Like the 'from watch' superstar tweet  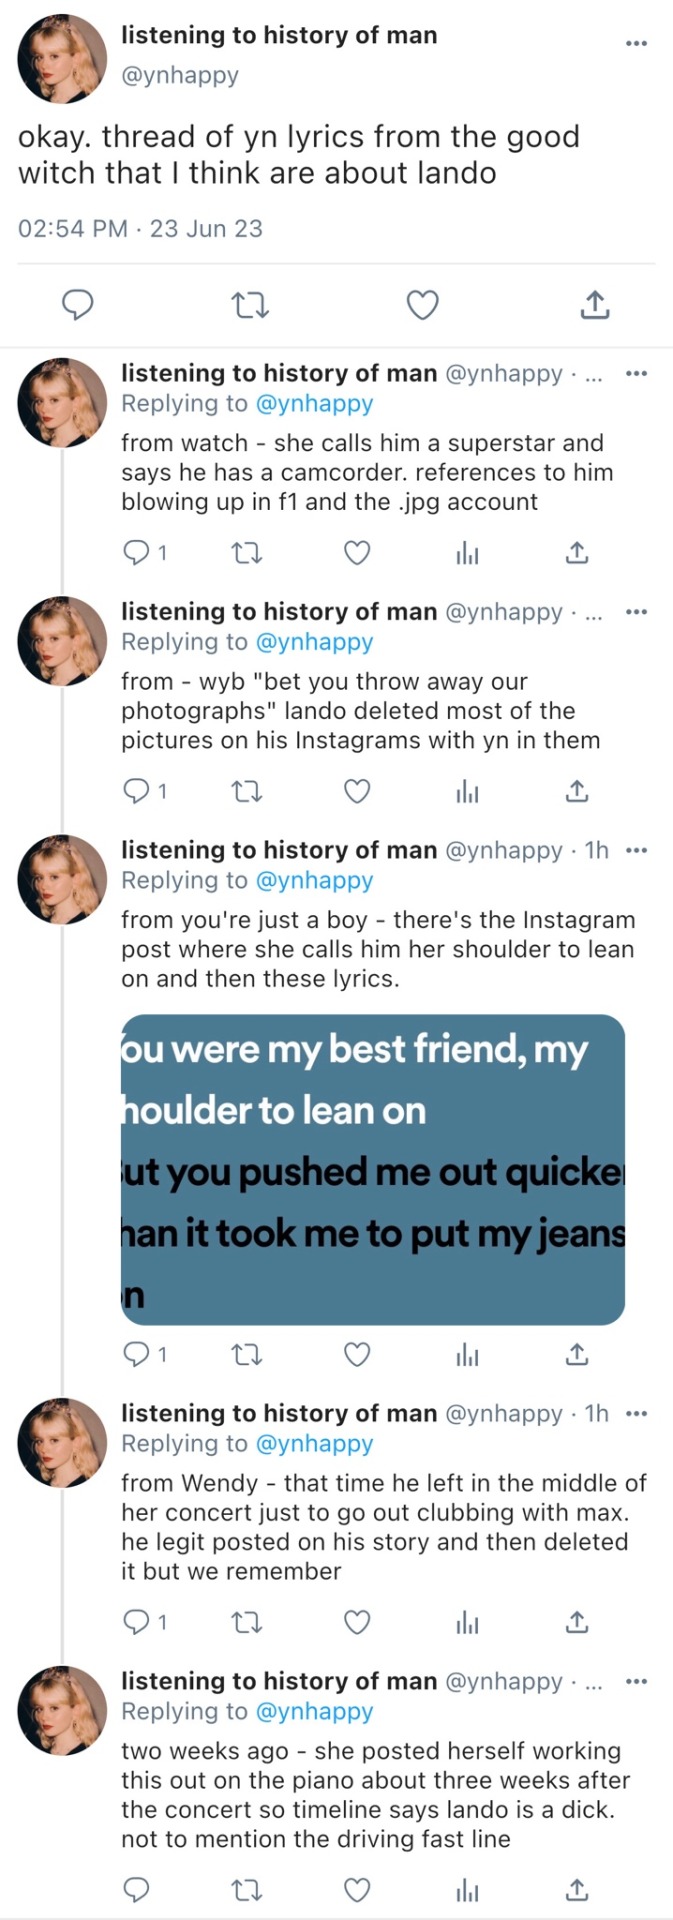point(357,552)
